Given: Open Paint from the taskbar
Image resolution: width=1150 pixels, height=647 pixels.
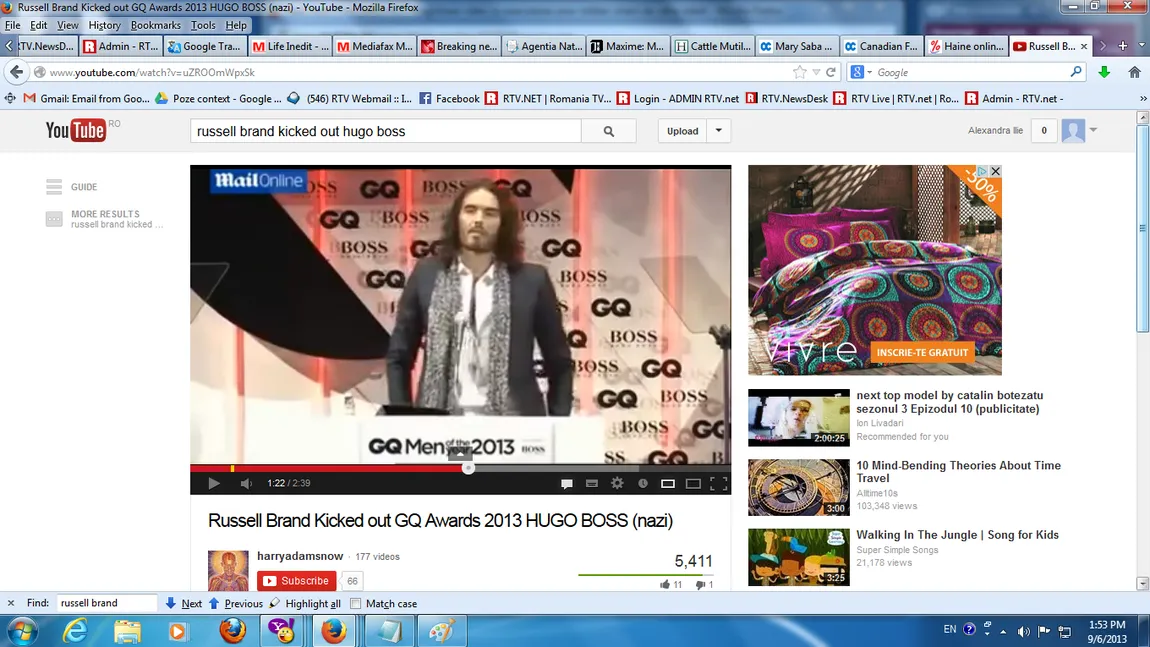Looking at the screenshot, I should (x=441, y=631).
